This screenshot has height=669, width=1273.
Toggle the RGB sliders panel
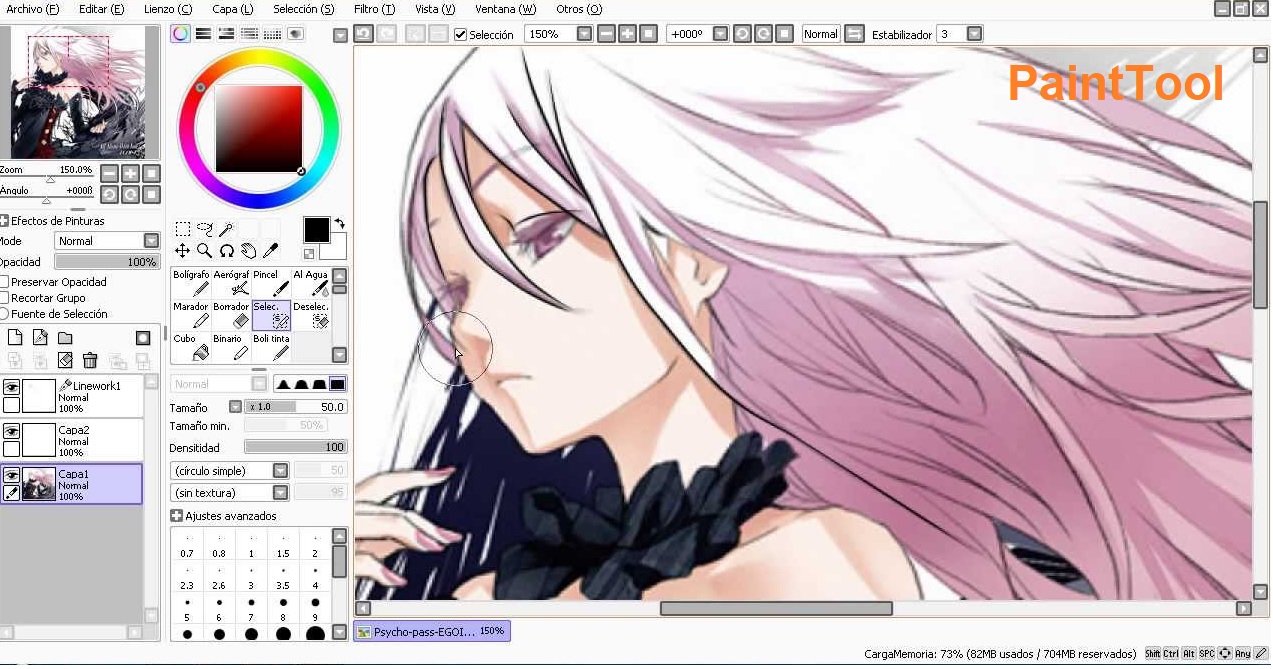[x=203, y=33]
